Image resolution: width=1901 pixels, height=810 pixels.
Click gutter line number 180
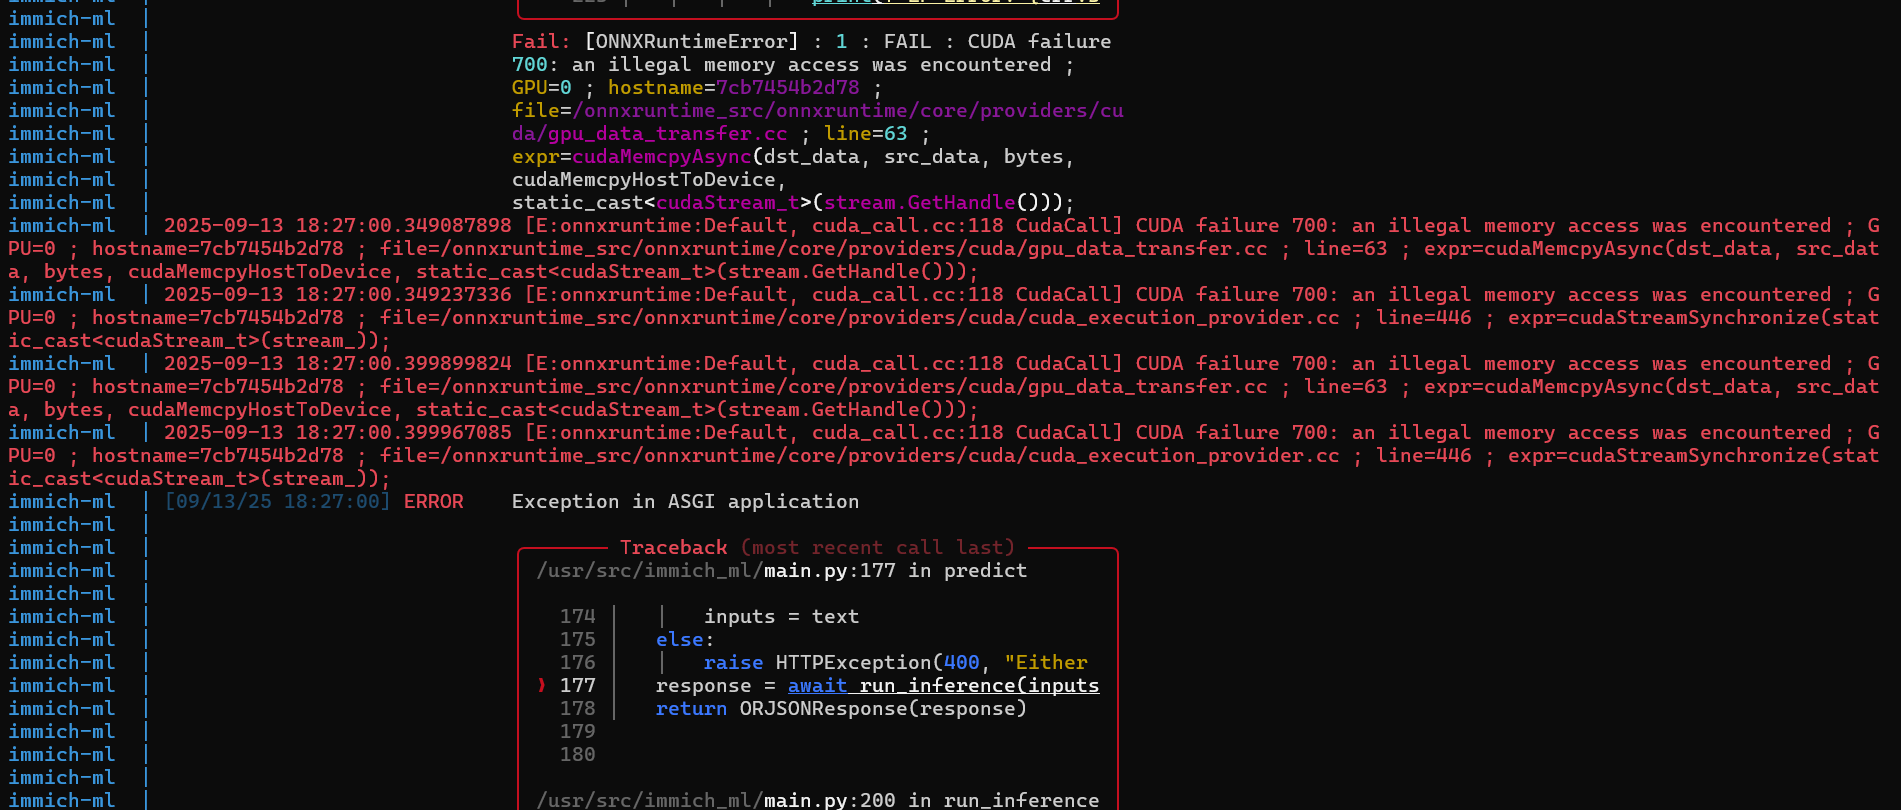(577, 754)
